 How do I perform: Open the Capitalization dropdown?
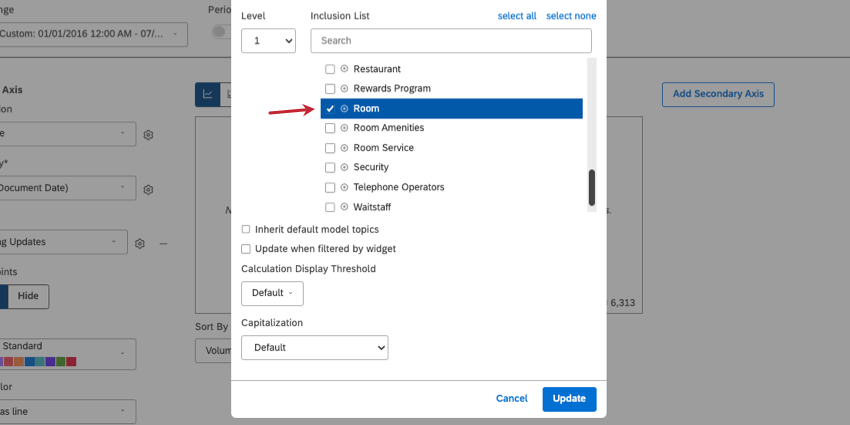pyautogui.click(x=314, y=347)
